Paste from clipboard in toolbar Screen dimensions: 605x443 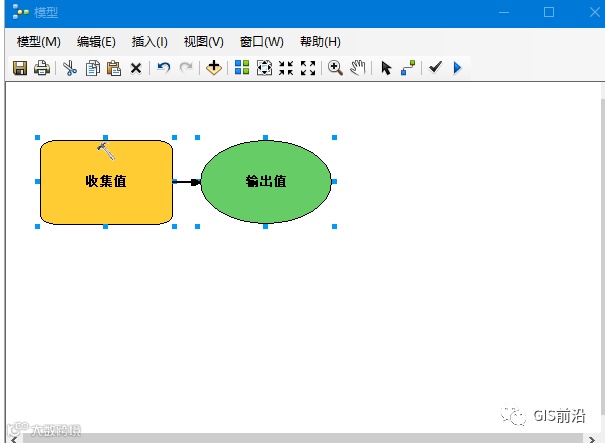point(114,68)
